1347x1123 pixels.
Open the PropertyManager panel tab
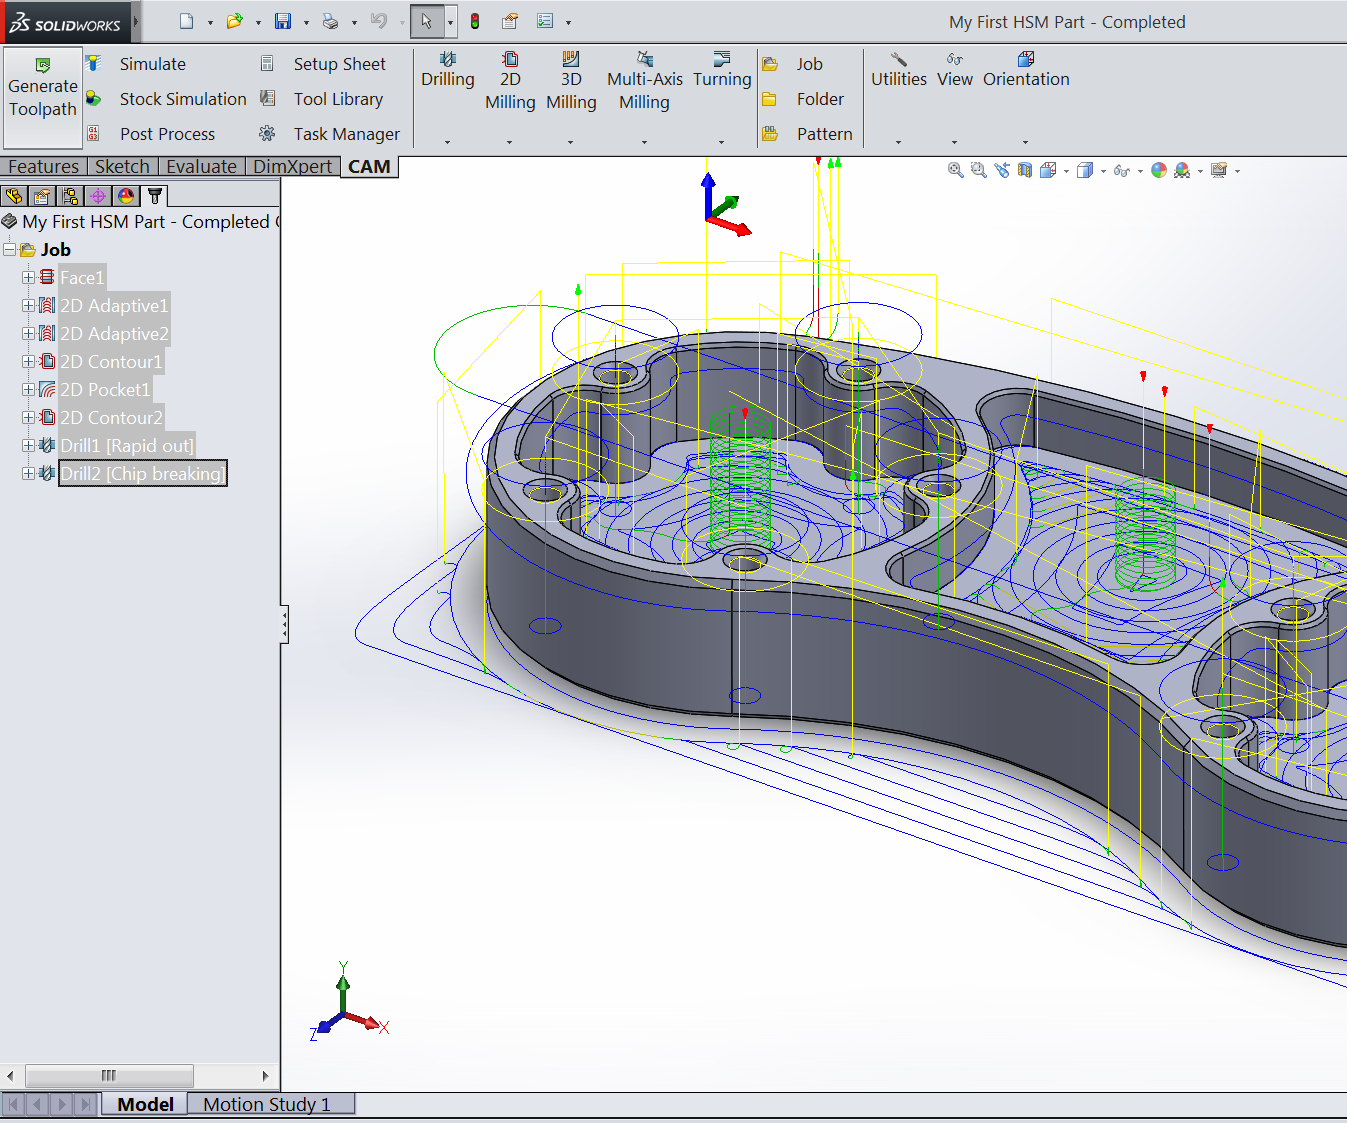(x=41, y=196)
